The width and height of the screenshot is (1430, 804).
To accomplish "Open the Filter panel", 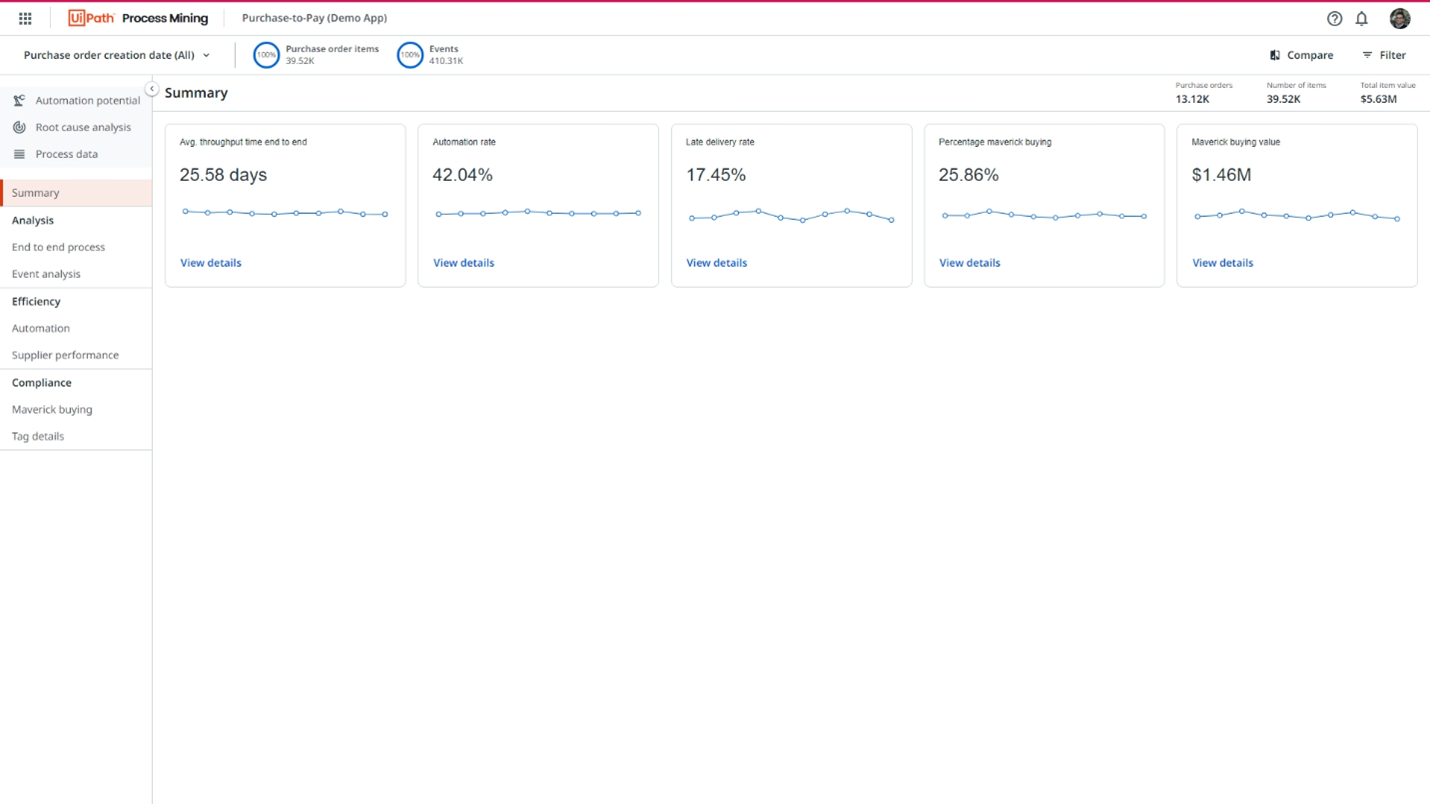I will point(1384,55).
